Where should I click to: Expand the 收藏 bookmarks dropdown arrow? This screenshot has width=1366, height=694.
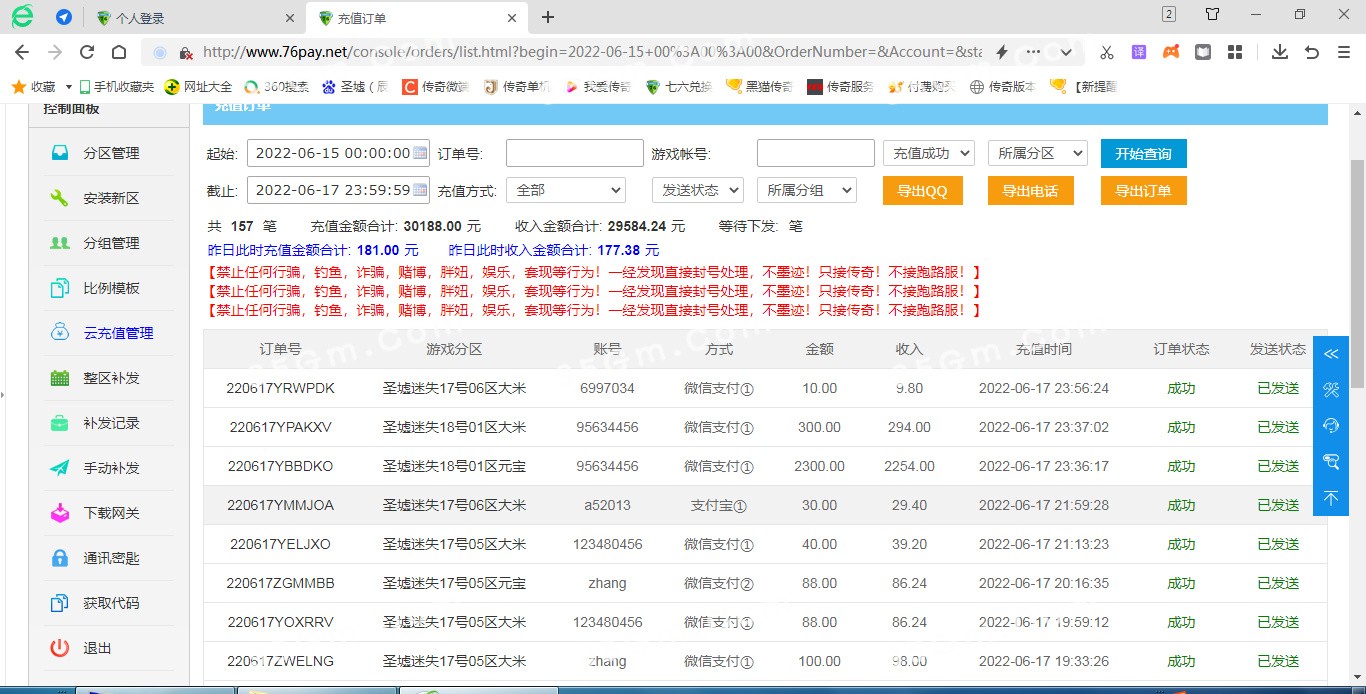click(68, 87)
